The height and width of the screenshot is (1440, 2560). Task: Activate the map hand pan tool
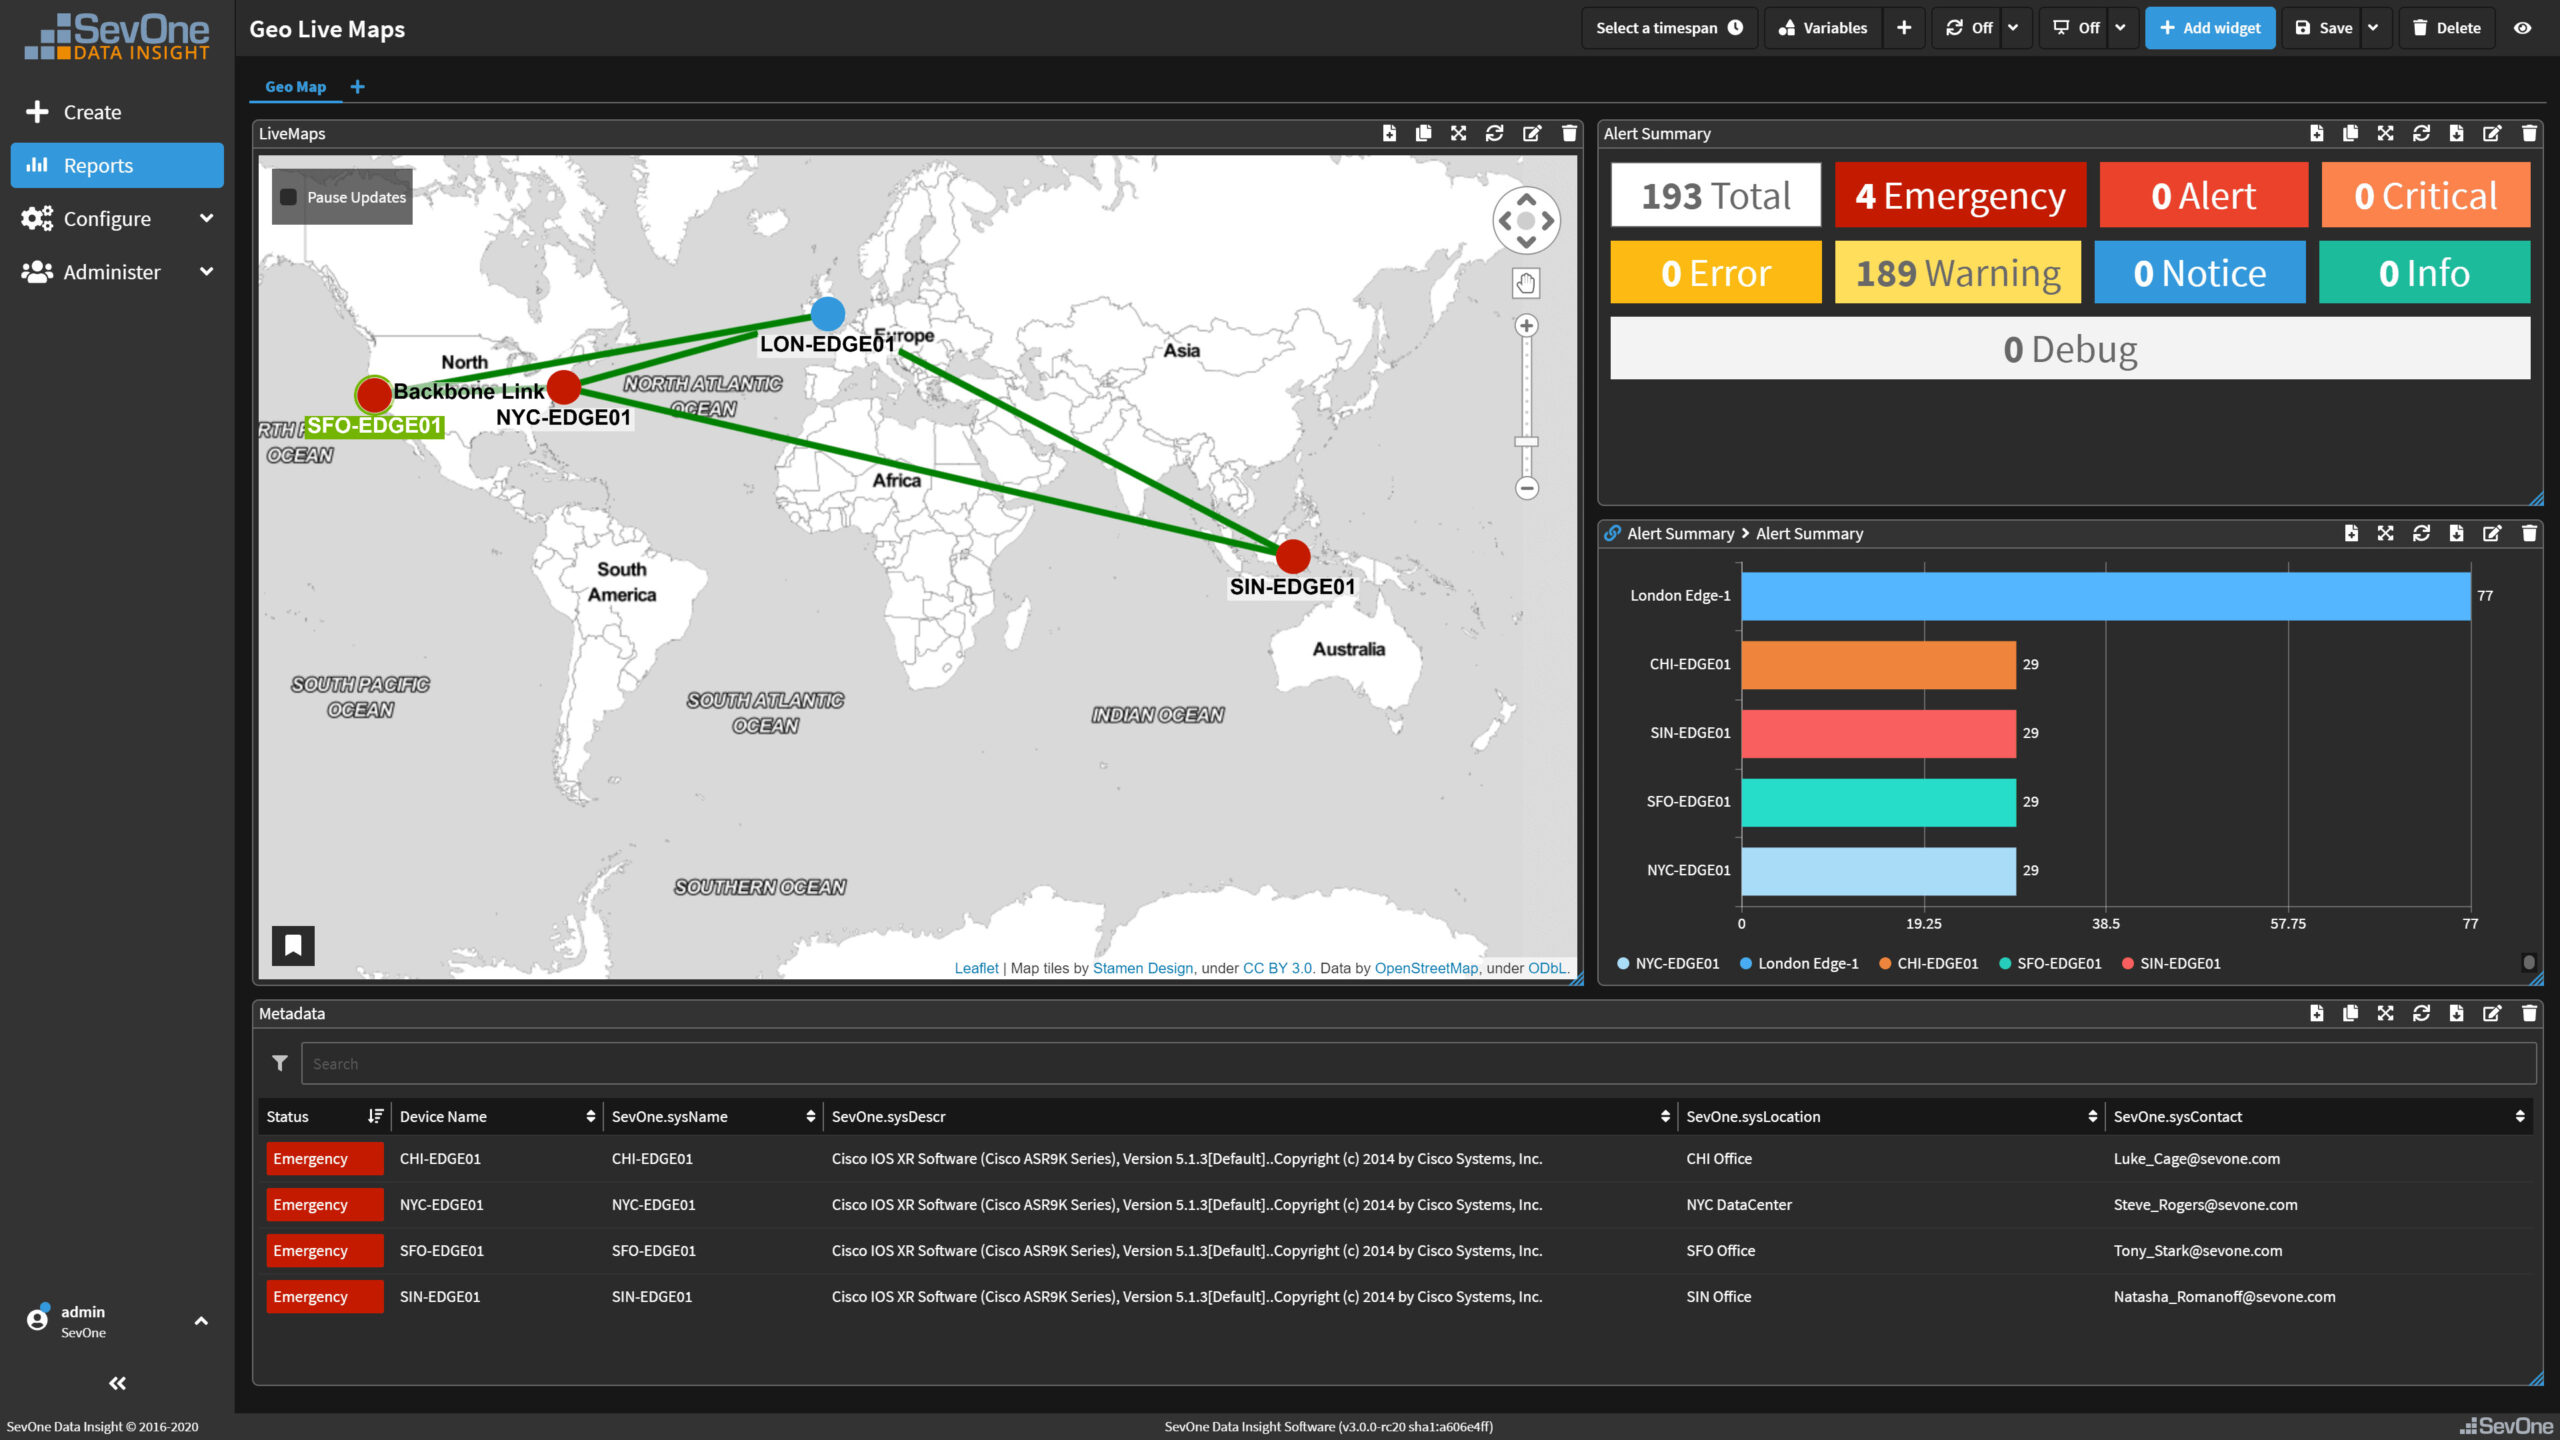pyautogui.click(x=1526, y=283)
